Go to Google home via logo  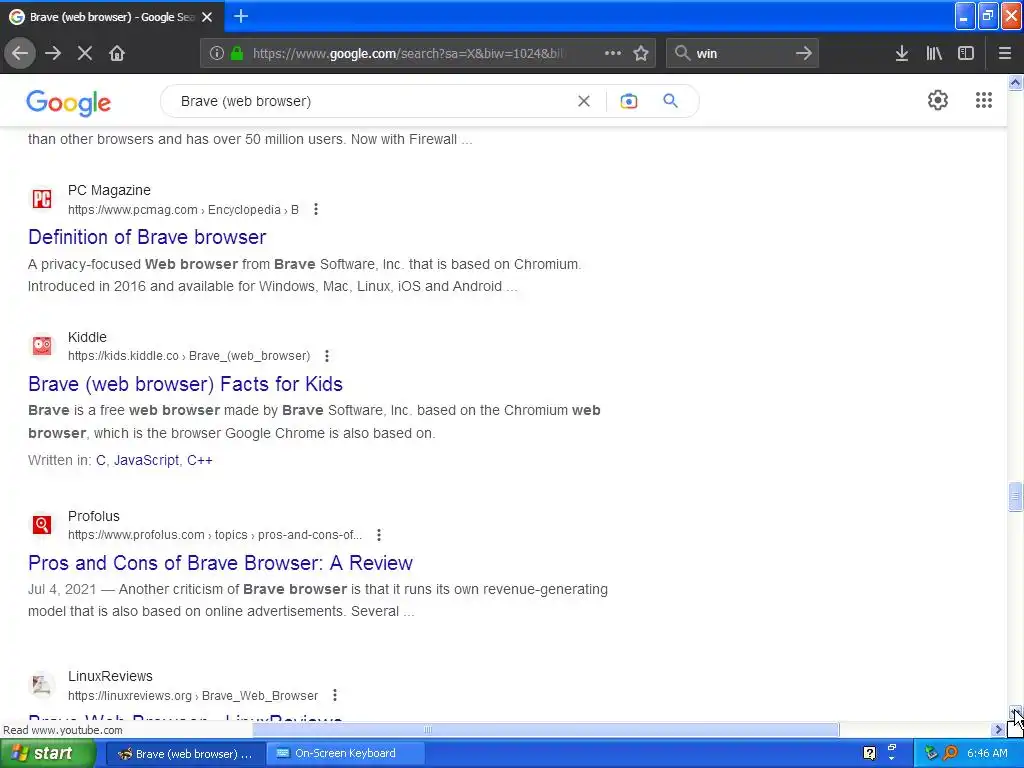pos(69,103)
